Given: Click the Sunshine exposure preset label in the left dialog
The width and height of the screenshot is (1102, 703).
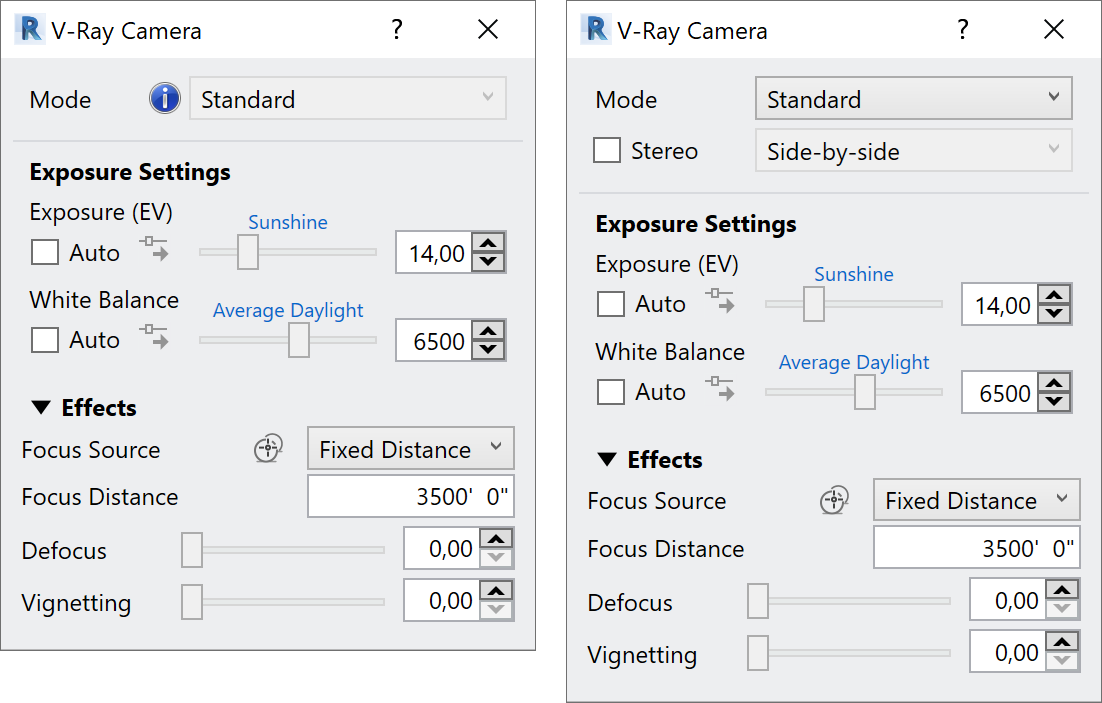Looking at the screenshot, I should click(x=288, y=222).
